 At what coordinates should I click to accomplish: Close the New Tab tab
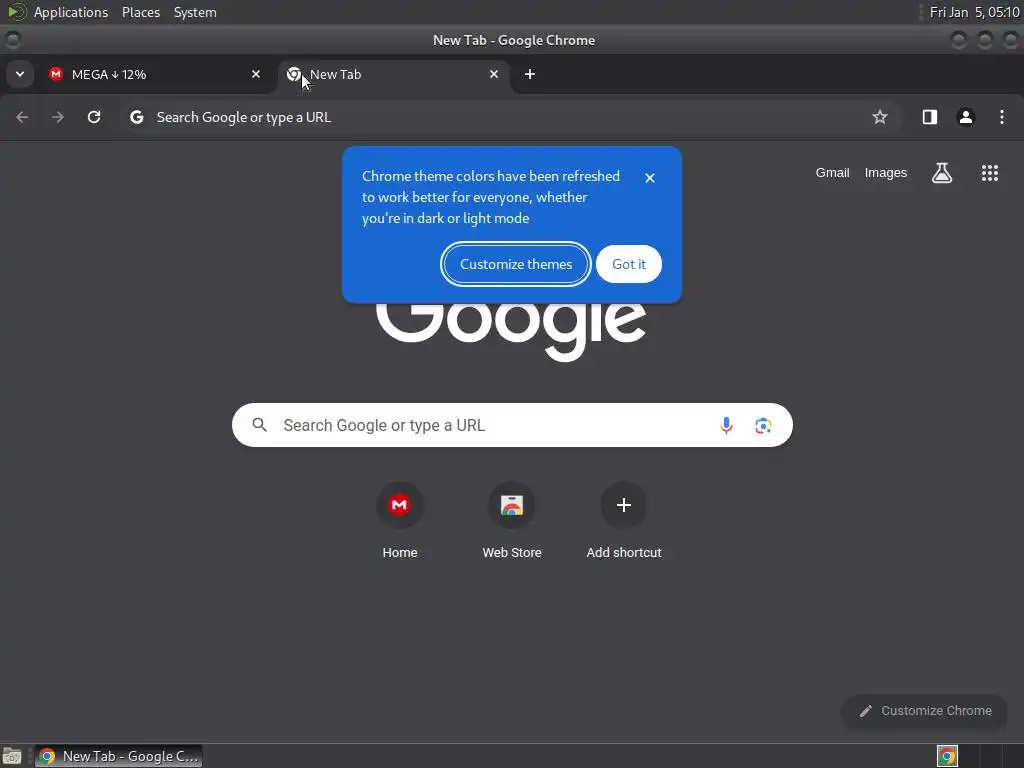[x=494, y=74]
